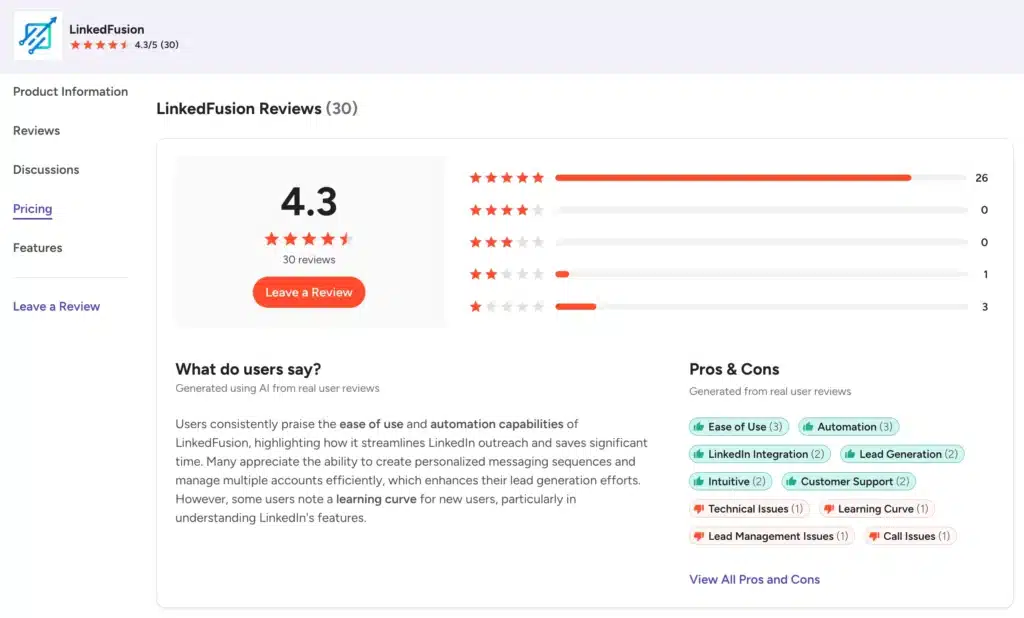This screenshot has width=1024, height=618.
Task: Select the Learning Curve (1) tag
Action: click(876, 509)
